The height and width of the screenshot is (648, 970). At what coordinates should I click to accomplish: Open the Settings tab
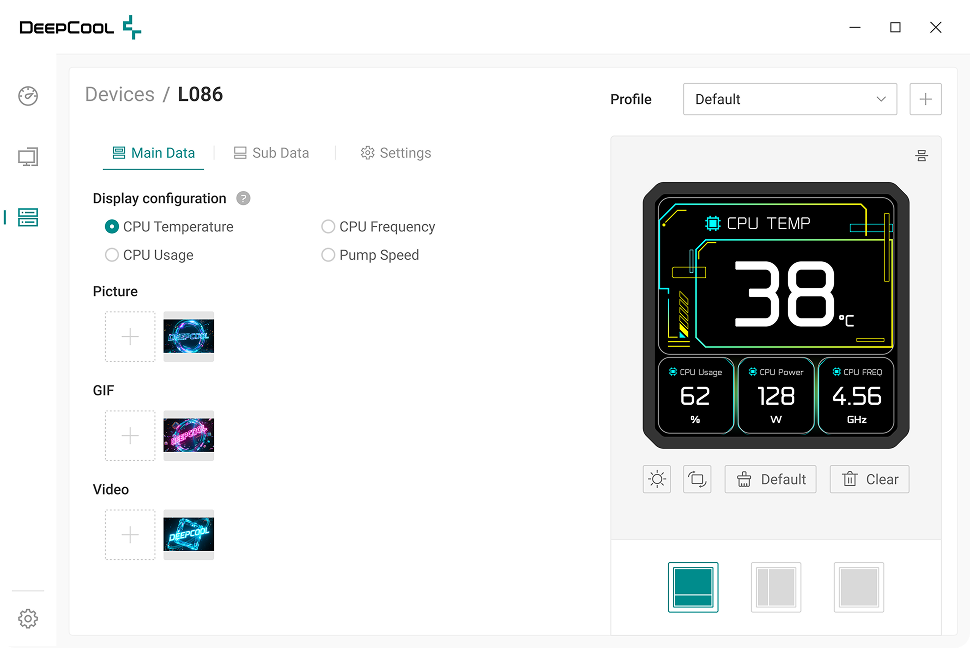point(395,153)
